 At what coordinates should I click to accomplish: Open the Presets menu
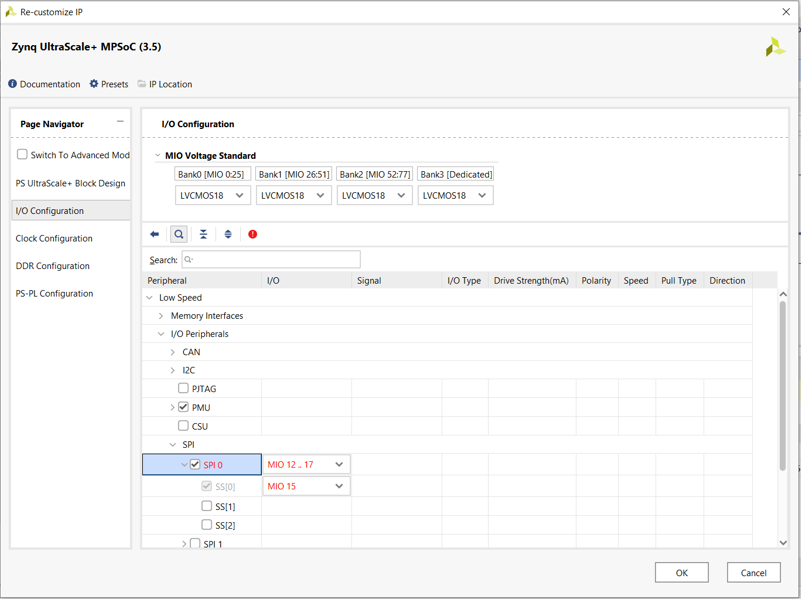(108, 84)
